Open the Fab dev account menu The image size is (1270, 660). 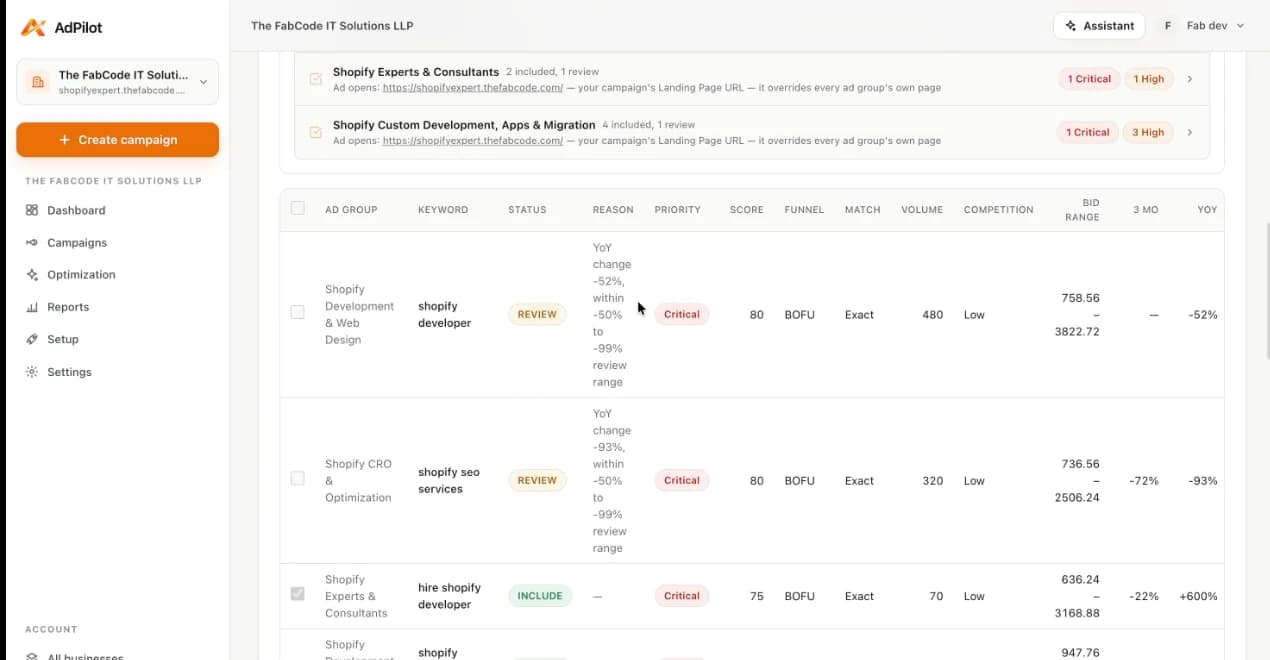click(x=1203, y=26)
